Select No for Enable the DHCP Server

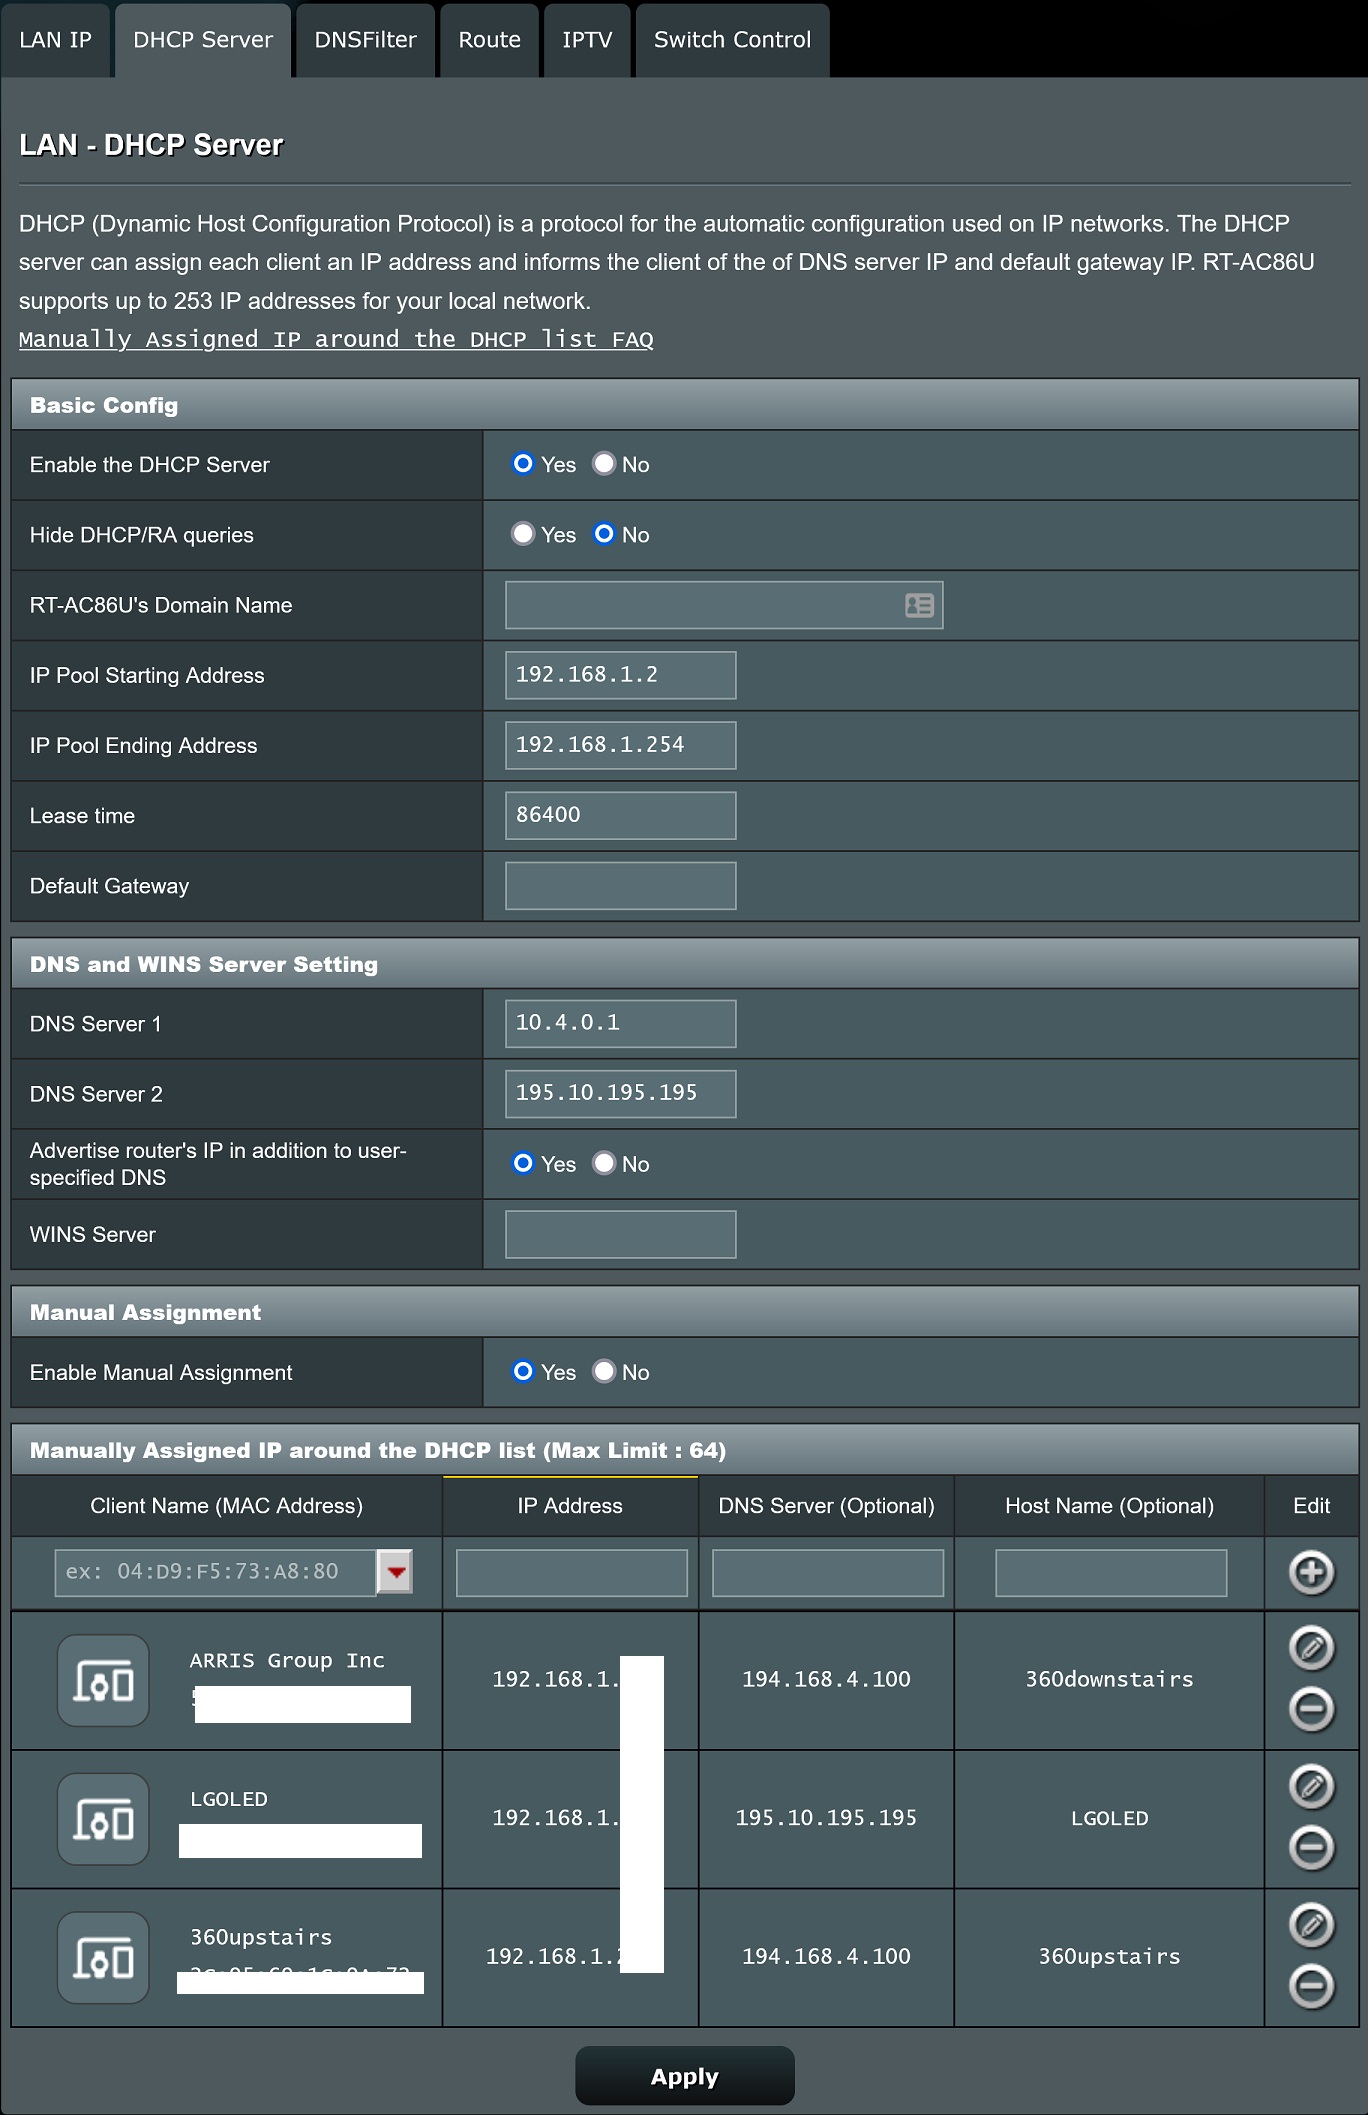(x=604, y=464)
